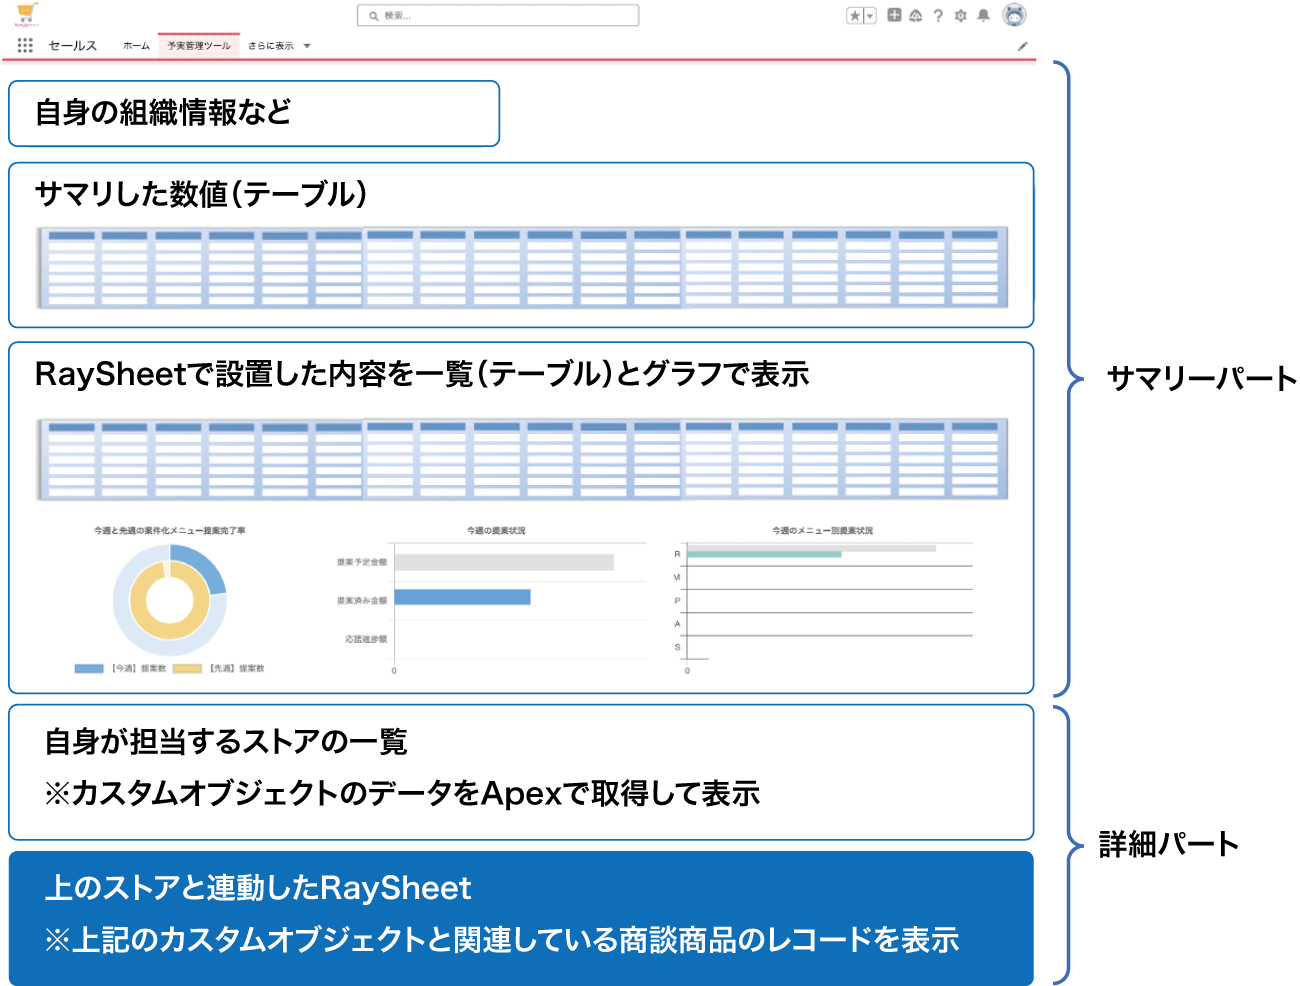Click the 応諾進捗額 axis label

(x=366, y=639)
